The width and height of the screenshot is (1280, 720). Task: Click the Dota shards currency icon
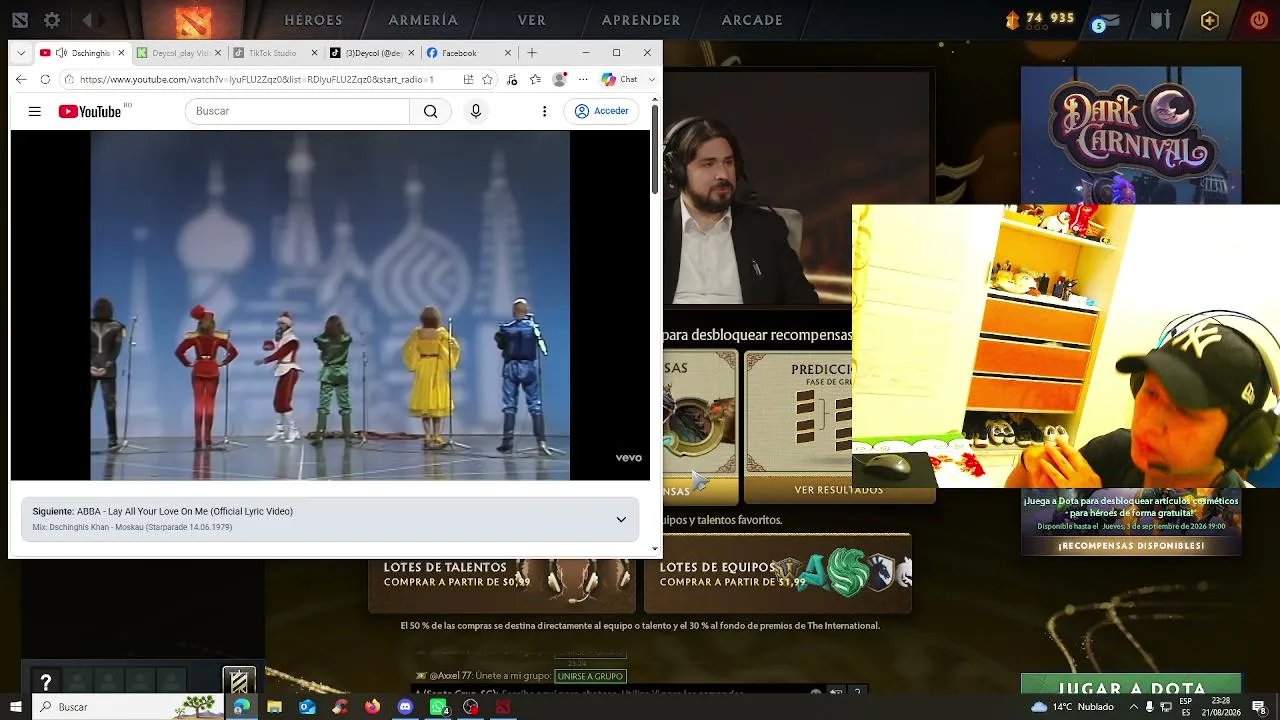coord(1012,19)
